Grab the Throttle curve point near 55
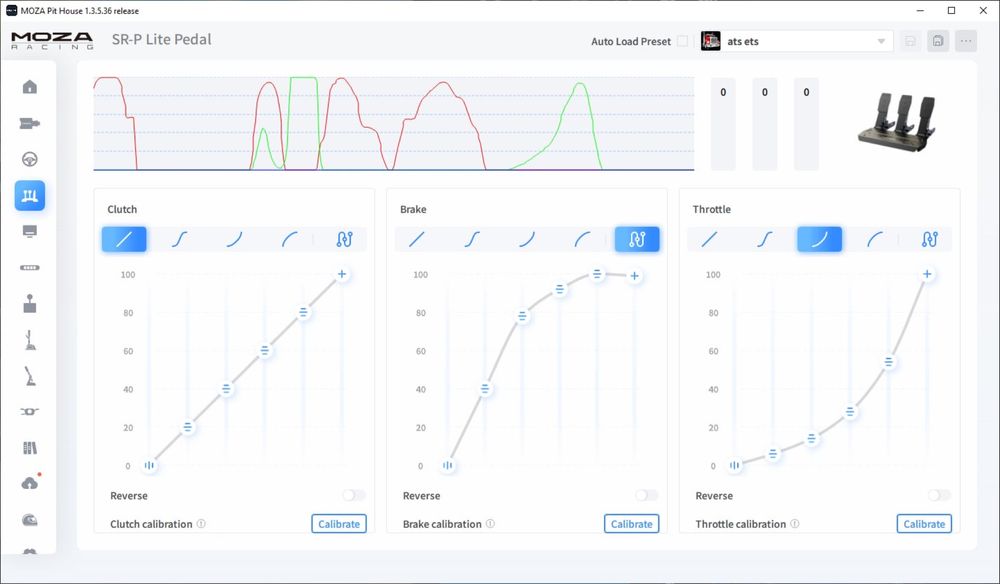The height and width of the screenshot is (584, 1000). pos(888,362)
